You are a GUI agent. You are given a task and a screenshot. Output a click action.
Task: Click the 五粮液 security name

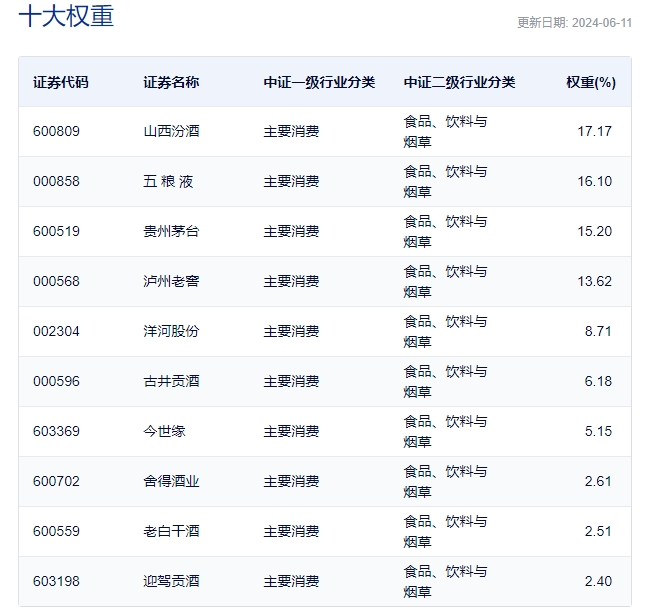(x=168, y=181)
